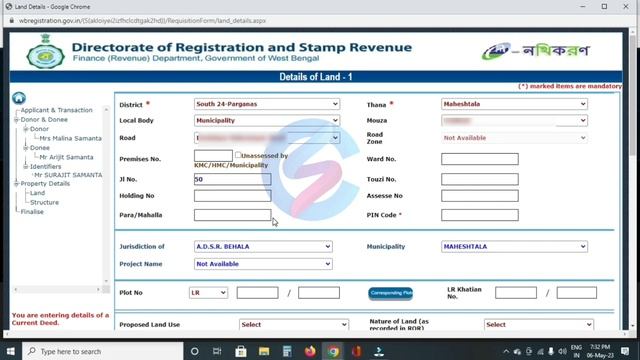Open the Structure item in tree
640x360 pixels.
click(44, 202)
